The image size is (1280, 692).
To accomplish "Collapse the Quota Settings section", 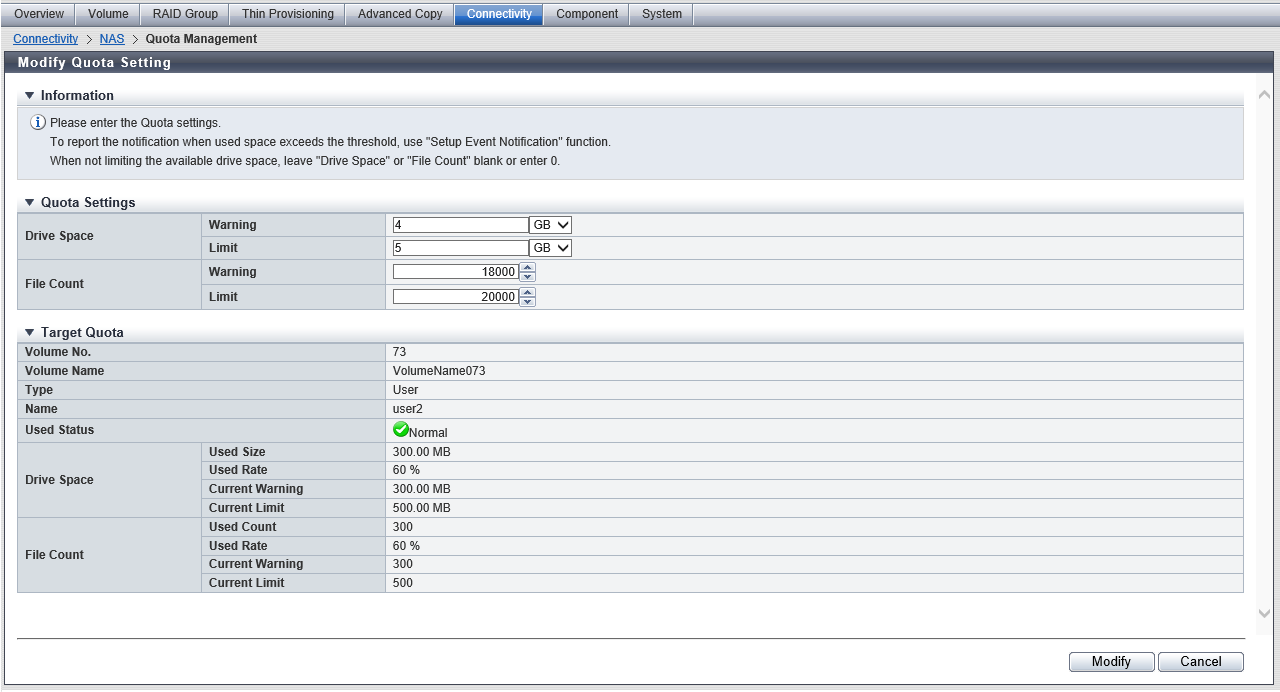I will point(30,203).
